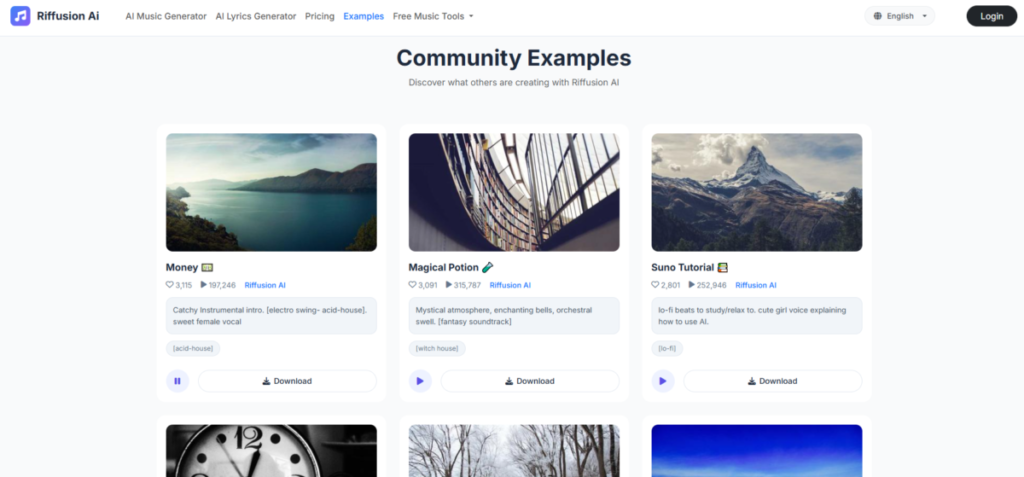Image resolution: width=1024 pixels, height=477 pixels.
Task: Open AI Lyrics Generator menu item
Action: click(x=256, y=16)
